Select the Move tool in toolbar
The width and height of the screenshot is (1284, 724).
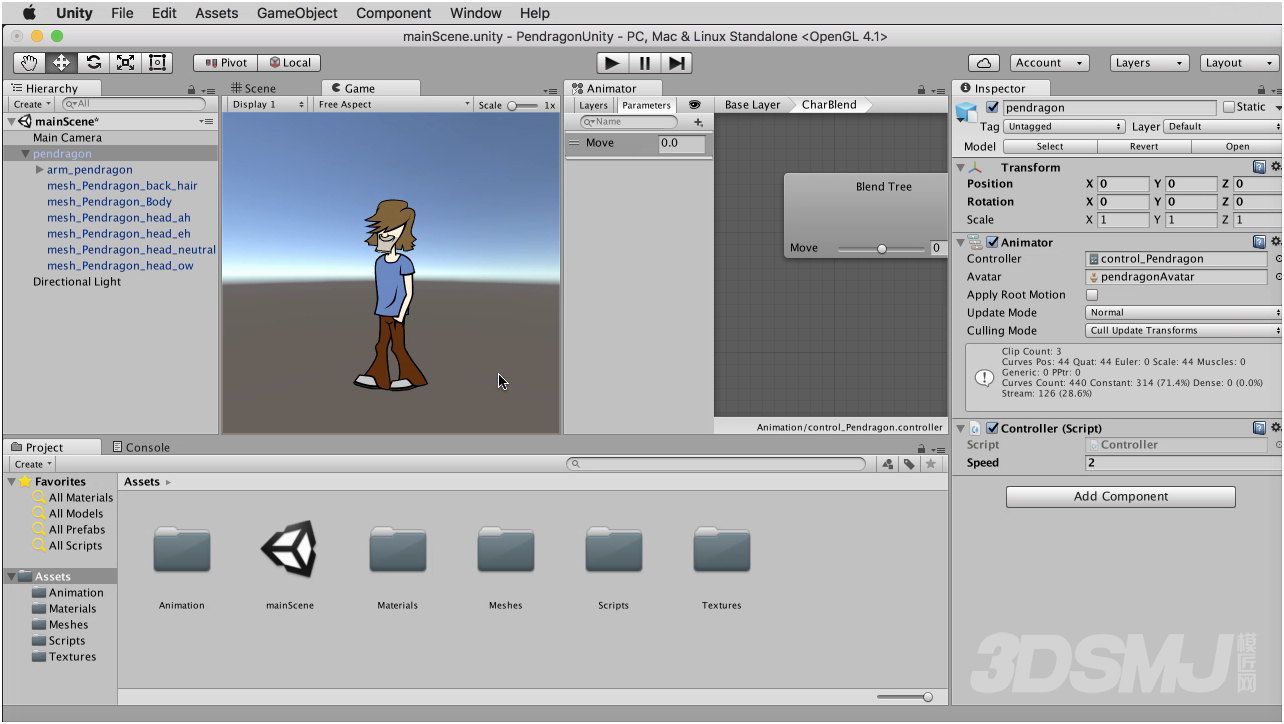61,62
